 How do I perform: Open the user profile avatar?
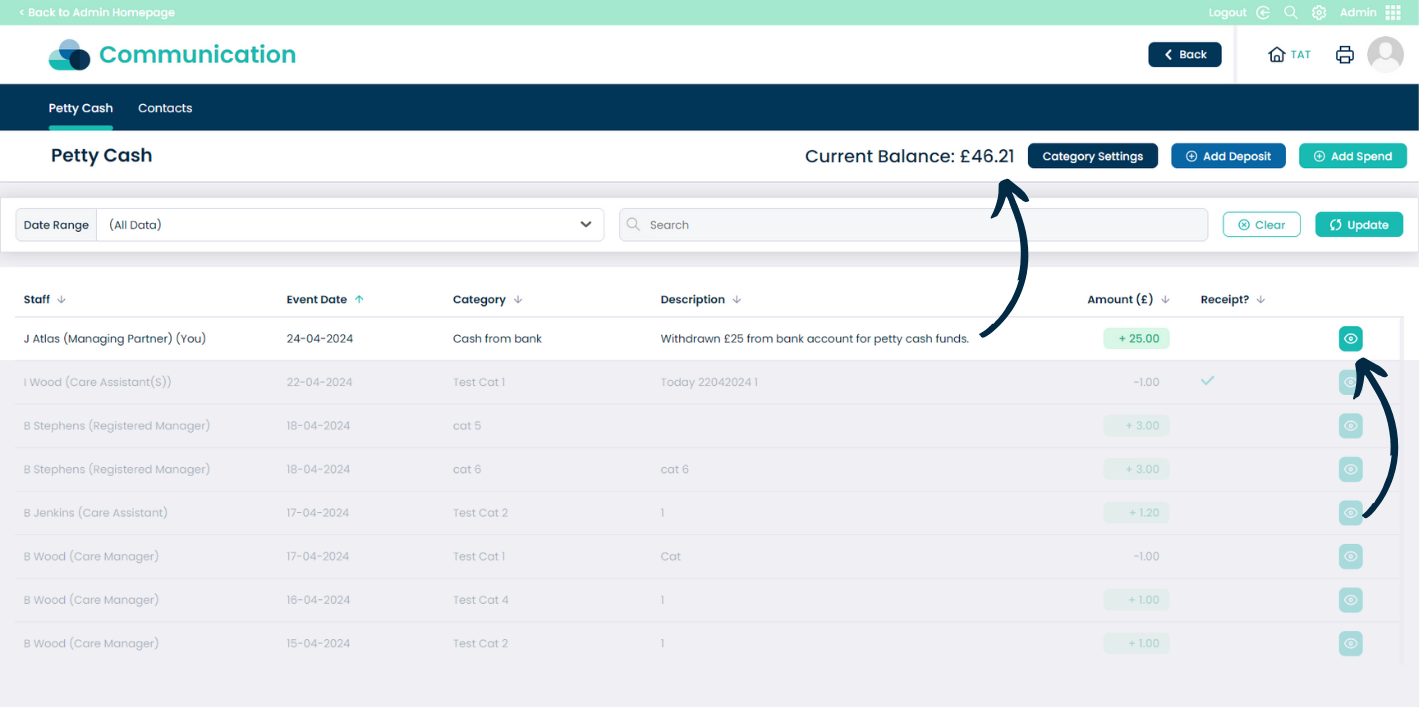(x=1385, y=55)
